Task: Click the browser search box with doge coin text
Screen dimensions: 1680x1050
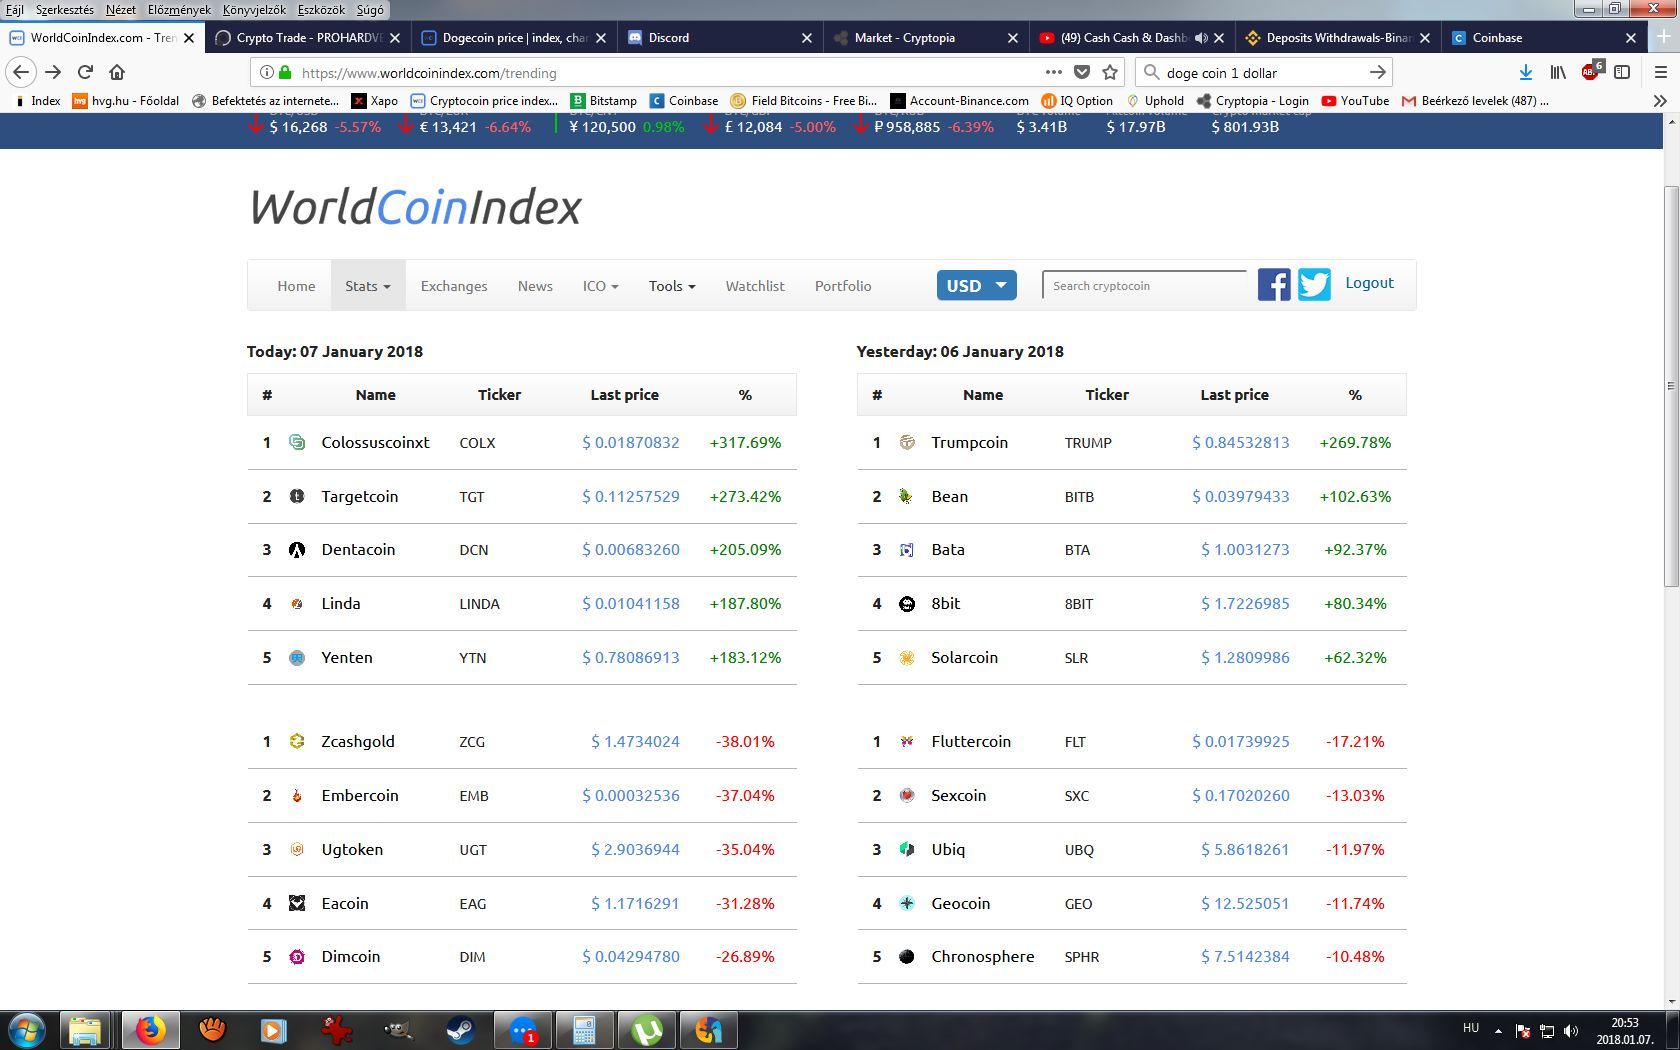Action: (x=1264, y=72)
